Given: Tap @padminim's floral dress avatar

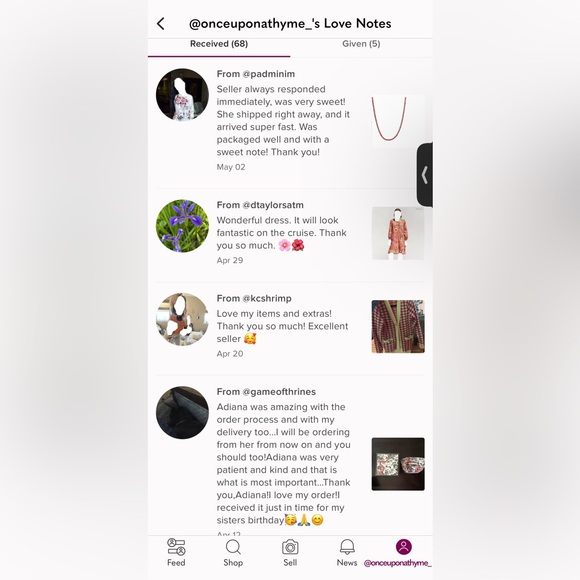Looking at the screenshot, I should tap(182, 95).
